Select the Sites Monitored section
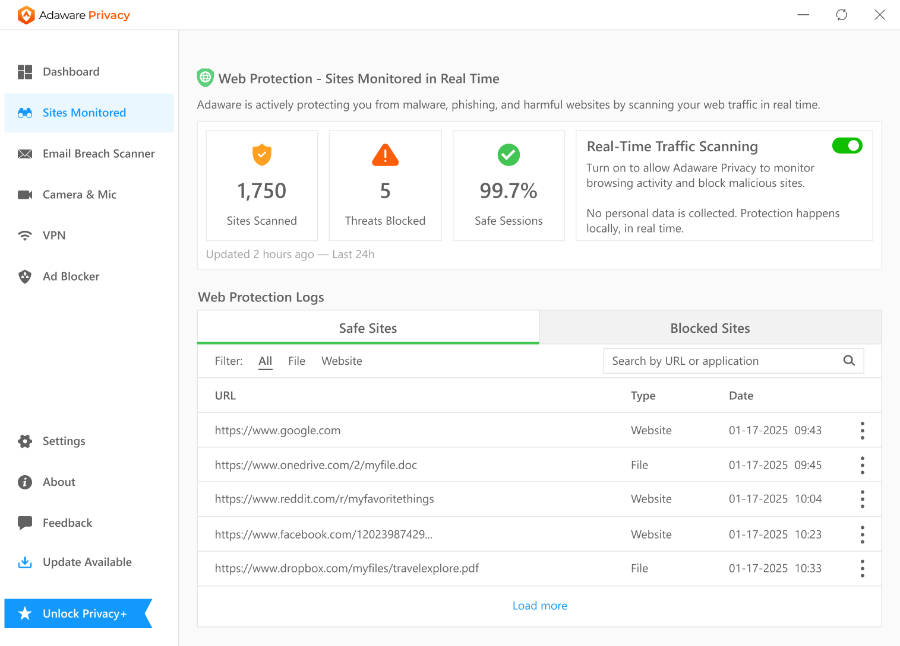 point(83,113)
